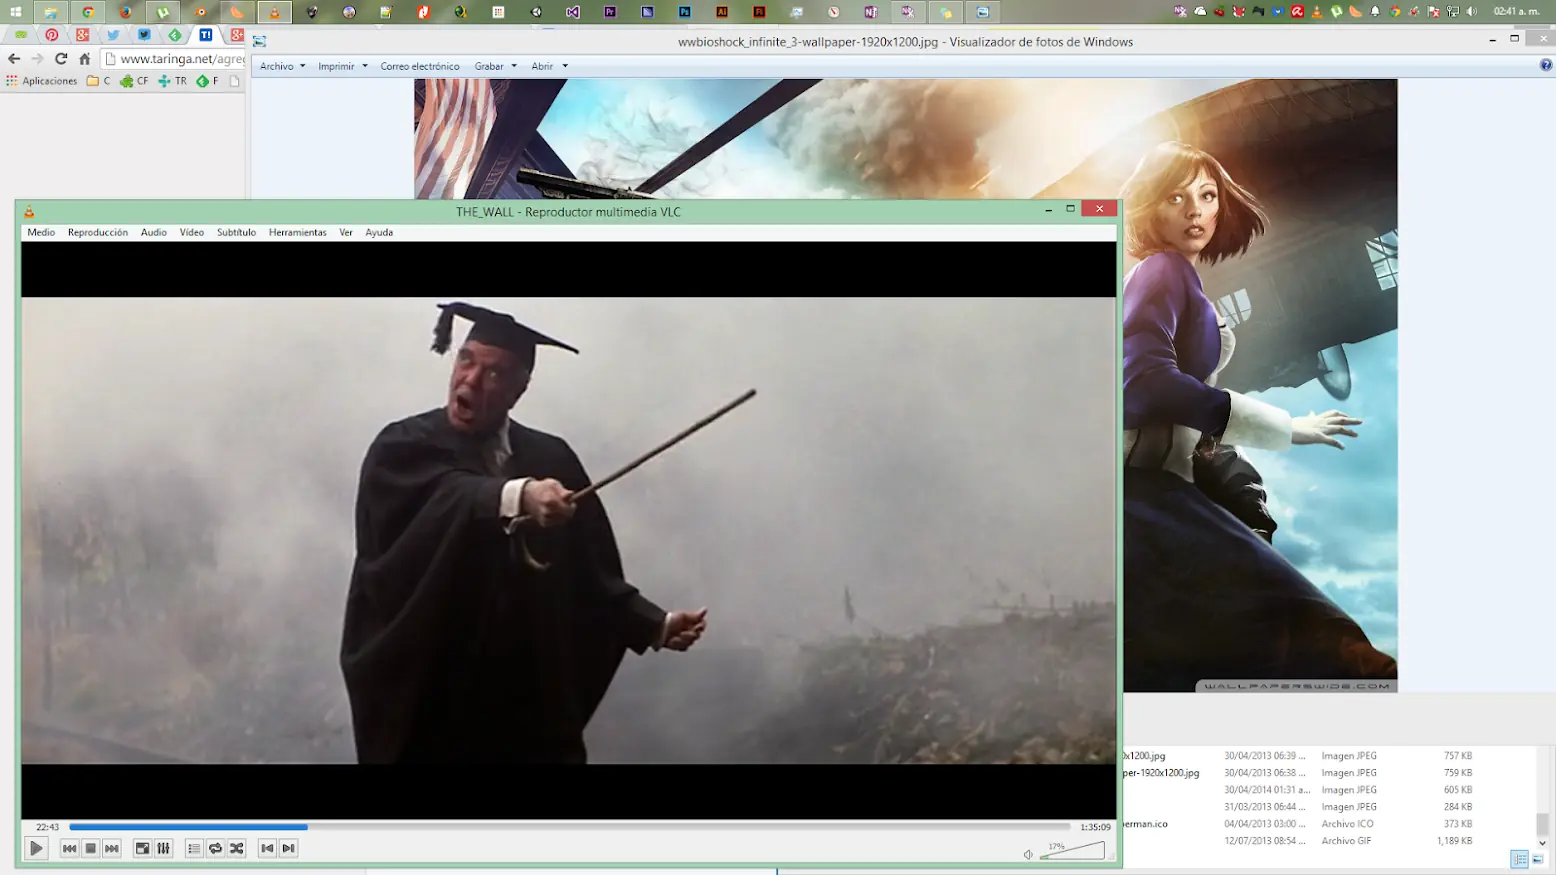Toggle elapsed time display 22:43
The height and width of the screenshot is (875, 1556).
coord(47,827)
